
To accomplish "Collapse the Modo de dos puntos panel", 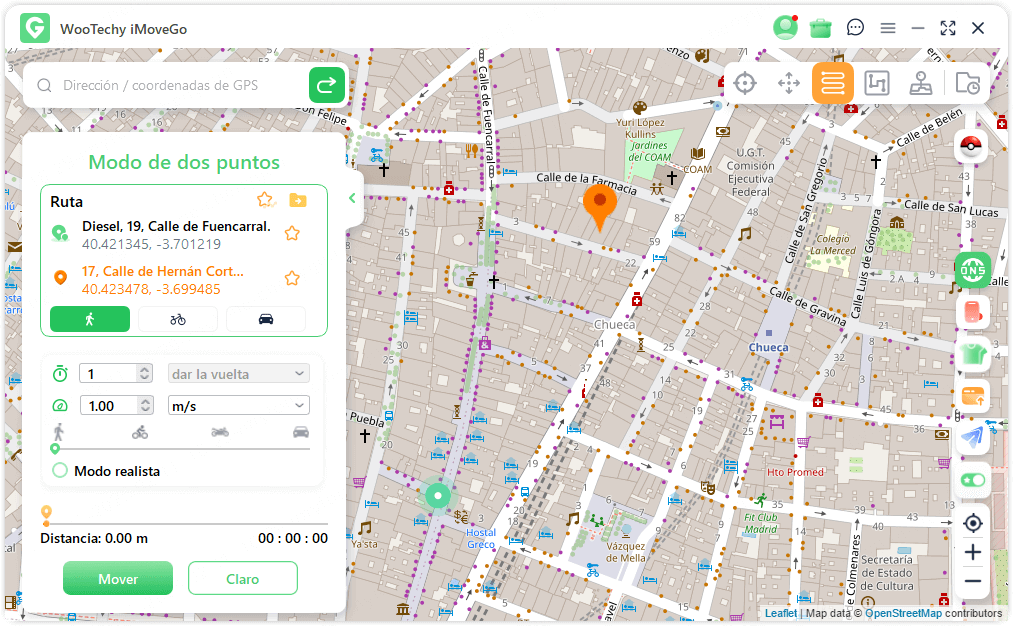I will coord(351,197).
